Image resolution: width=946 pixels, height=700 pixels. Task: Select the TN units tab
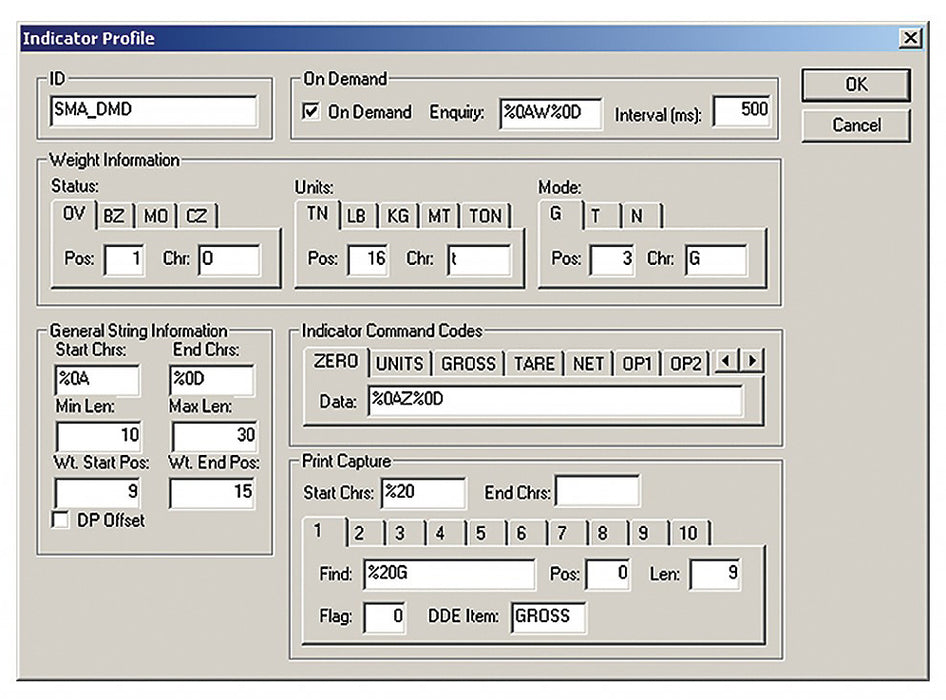318,213
